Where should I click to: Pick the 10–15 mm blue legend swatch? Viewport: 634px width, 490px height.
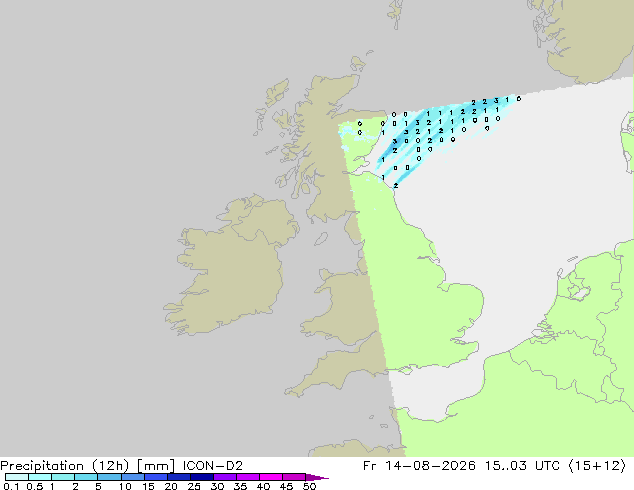pos(133,477)
